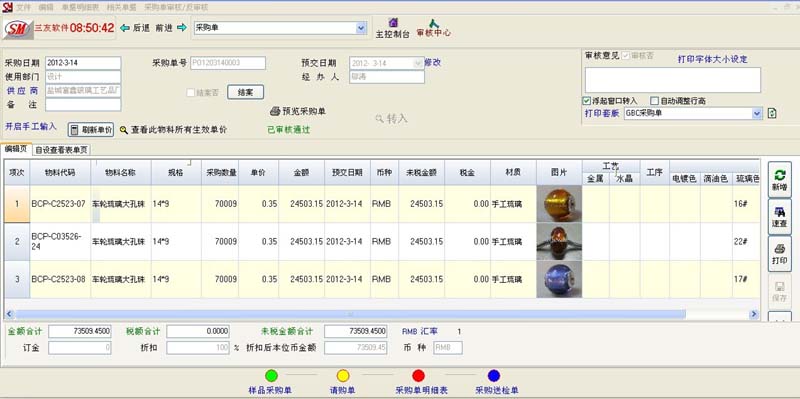Viewport: 800px width, 399px height.
Task: Open the 编辑 menu
Action: (46, 8)
